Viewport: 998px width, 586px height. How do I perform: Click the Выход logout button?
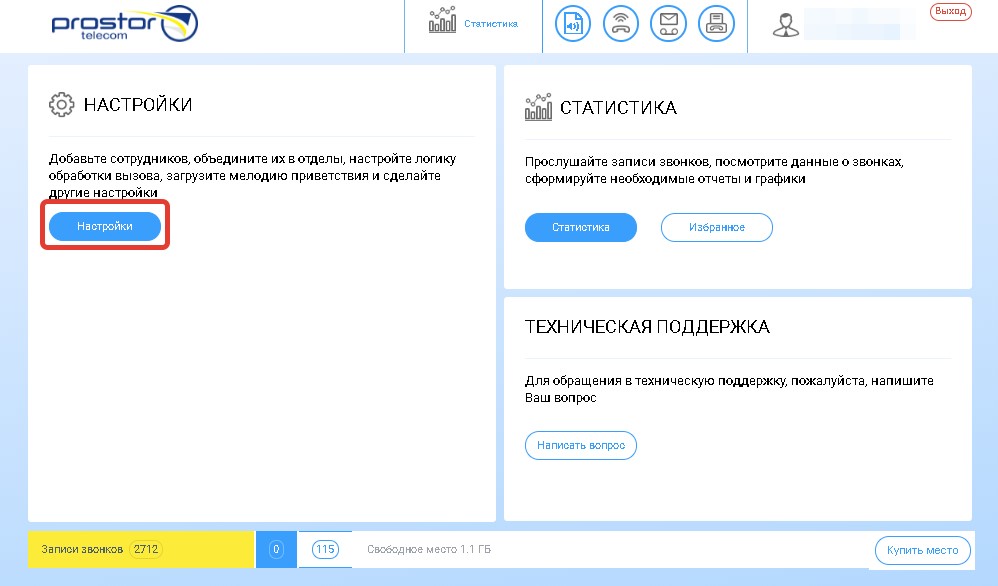coord(950,11)
